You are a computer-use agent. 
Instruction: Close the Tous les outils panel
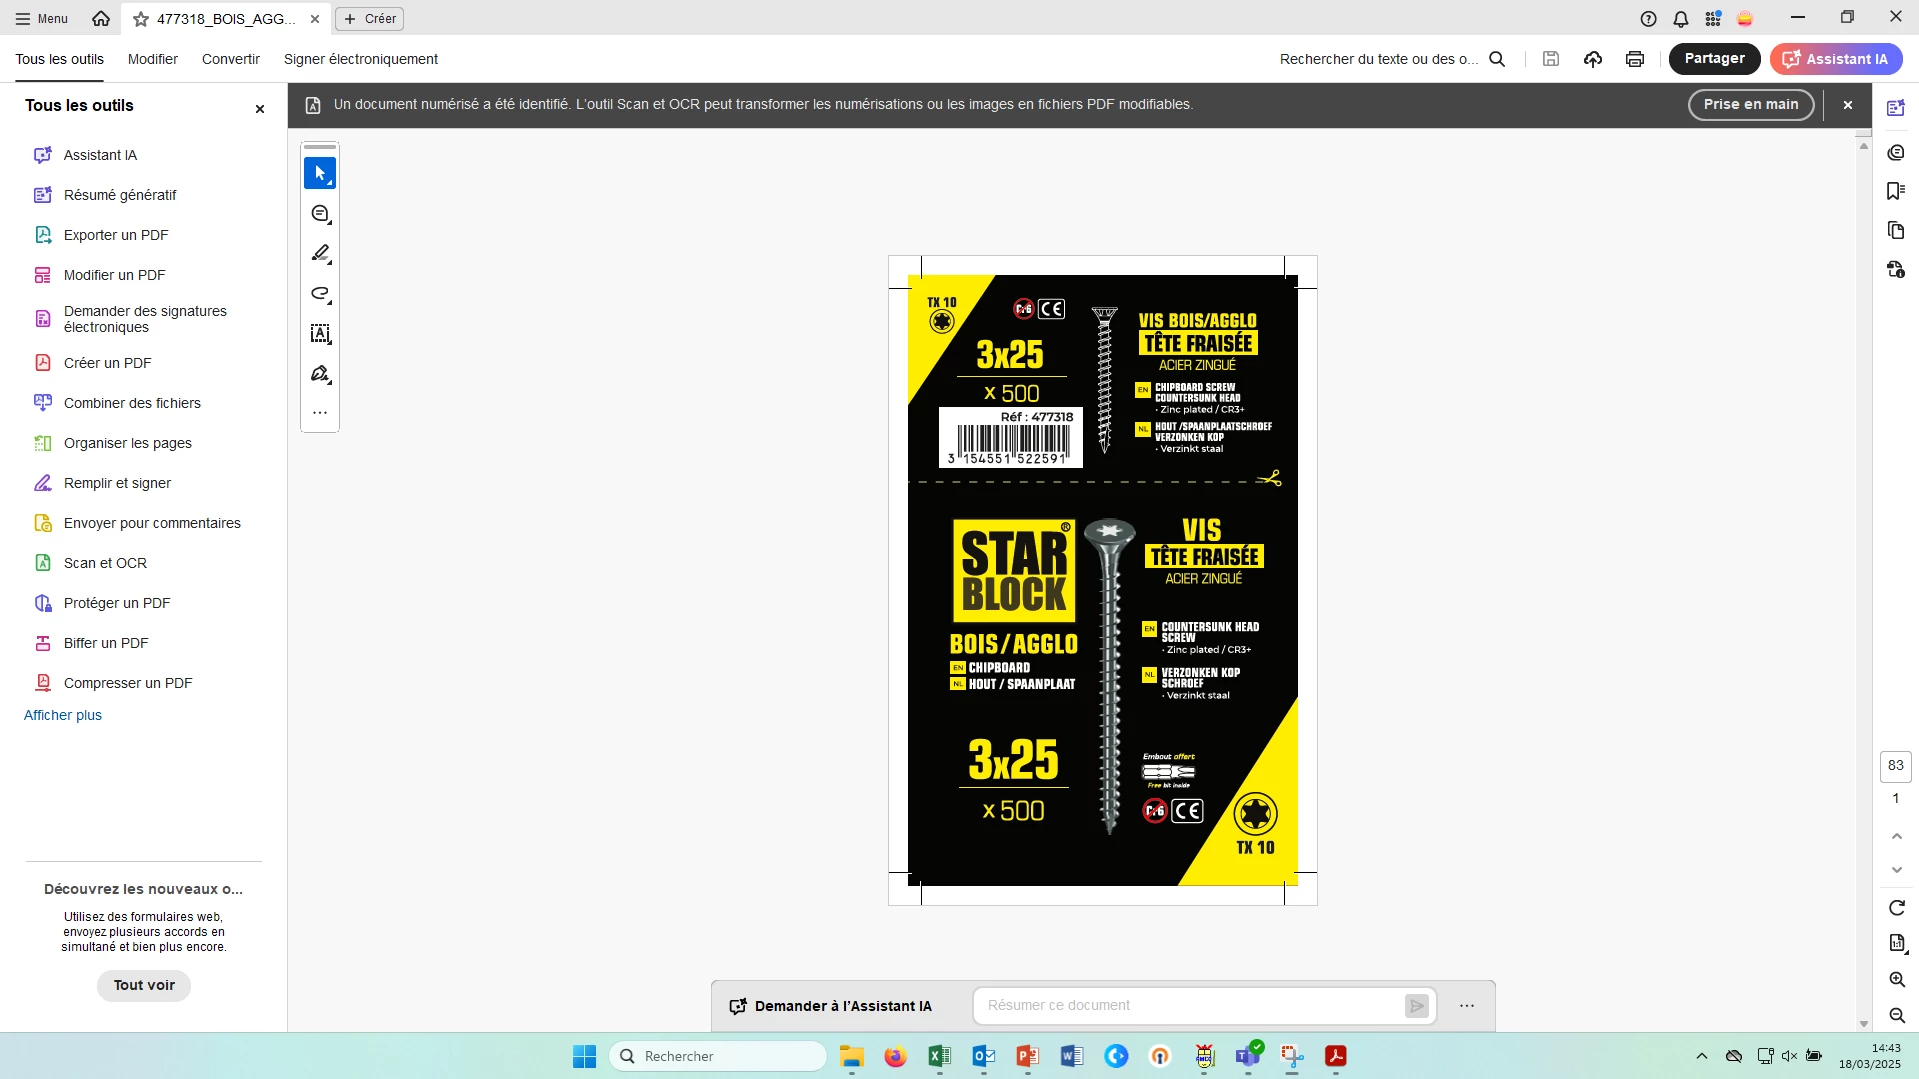click(x=260, y=109)
